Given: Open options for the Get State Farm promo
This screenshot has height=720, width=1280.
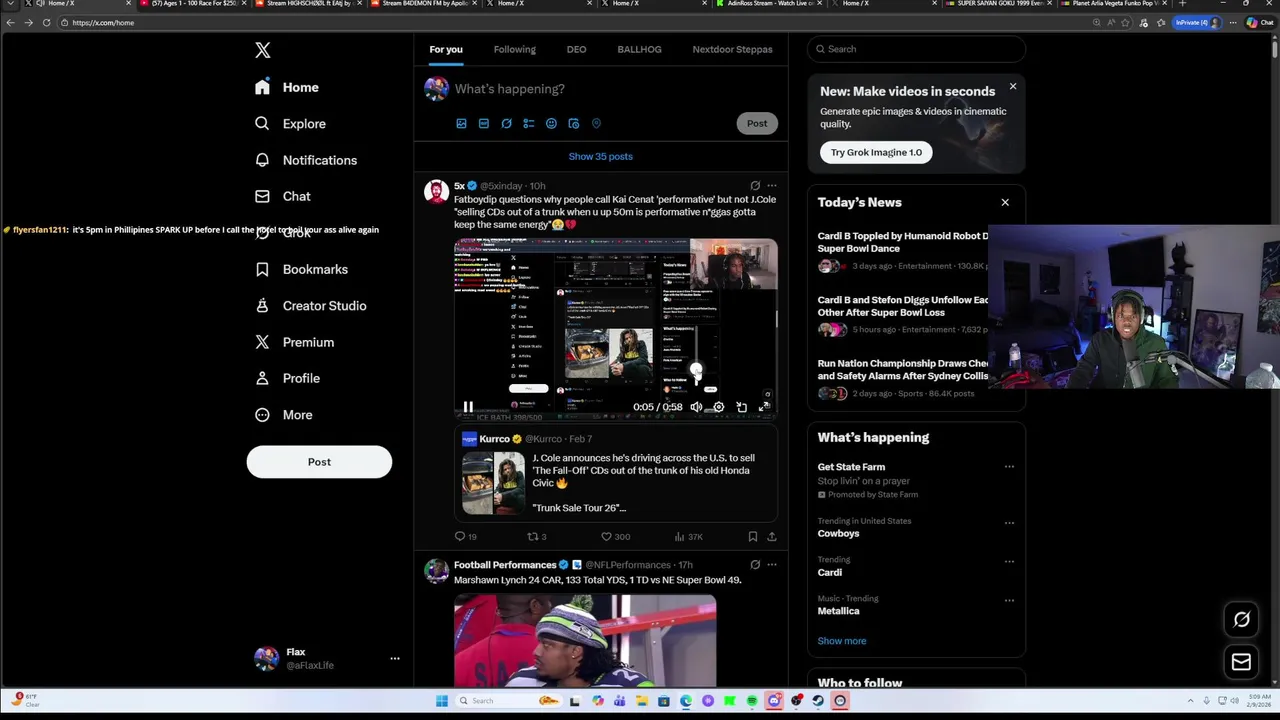Looking at the screenshot, I should [1009, 467].
